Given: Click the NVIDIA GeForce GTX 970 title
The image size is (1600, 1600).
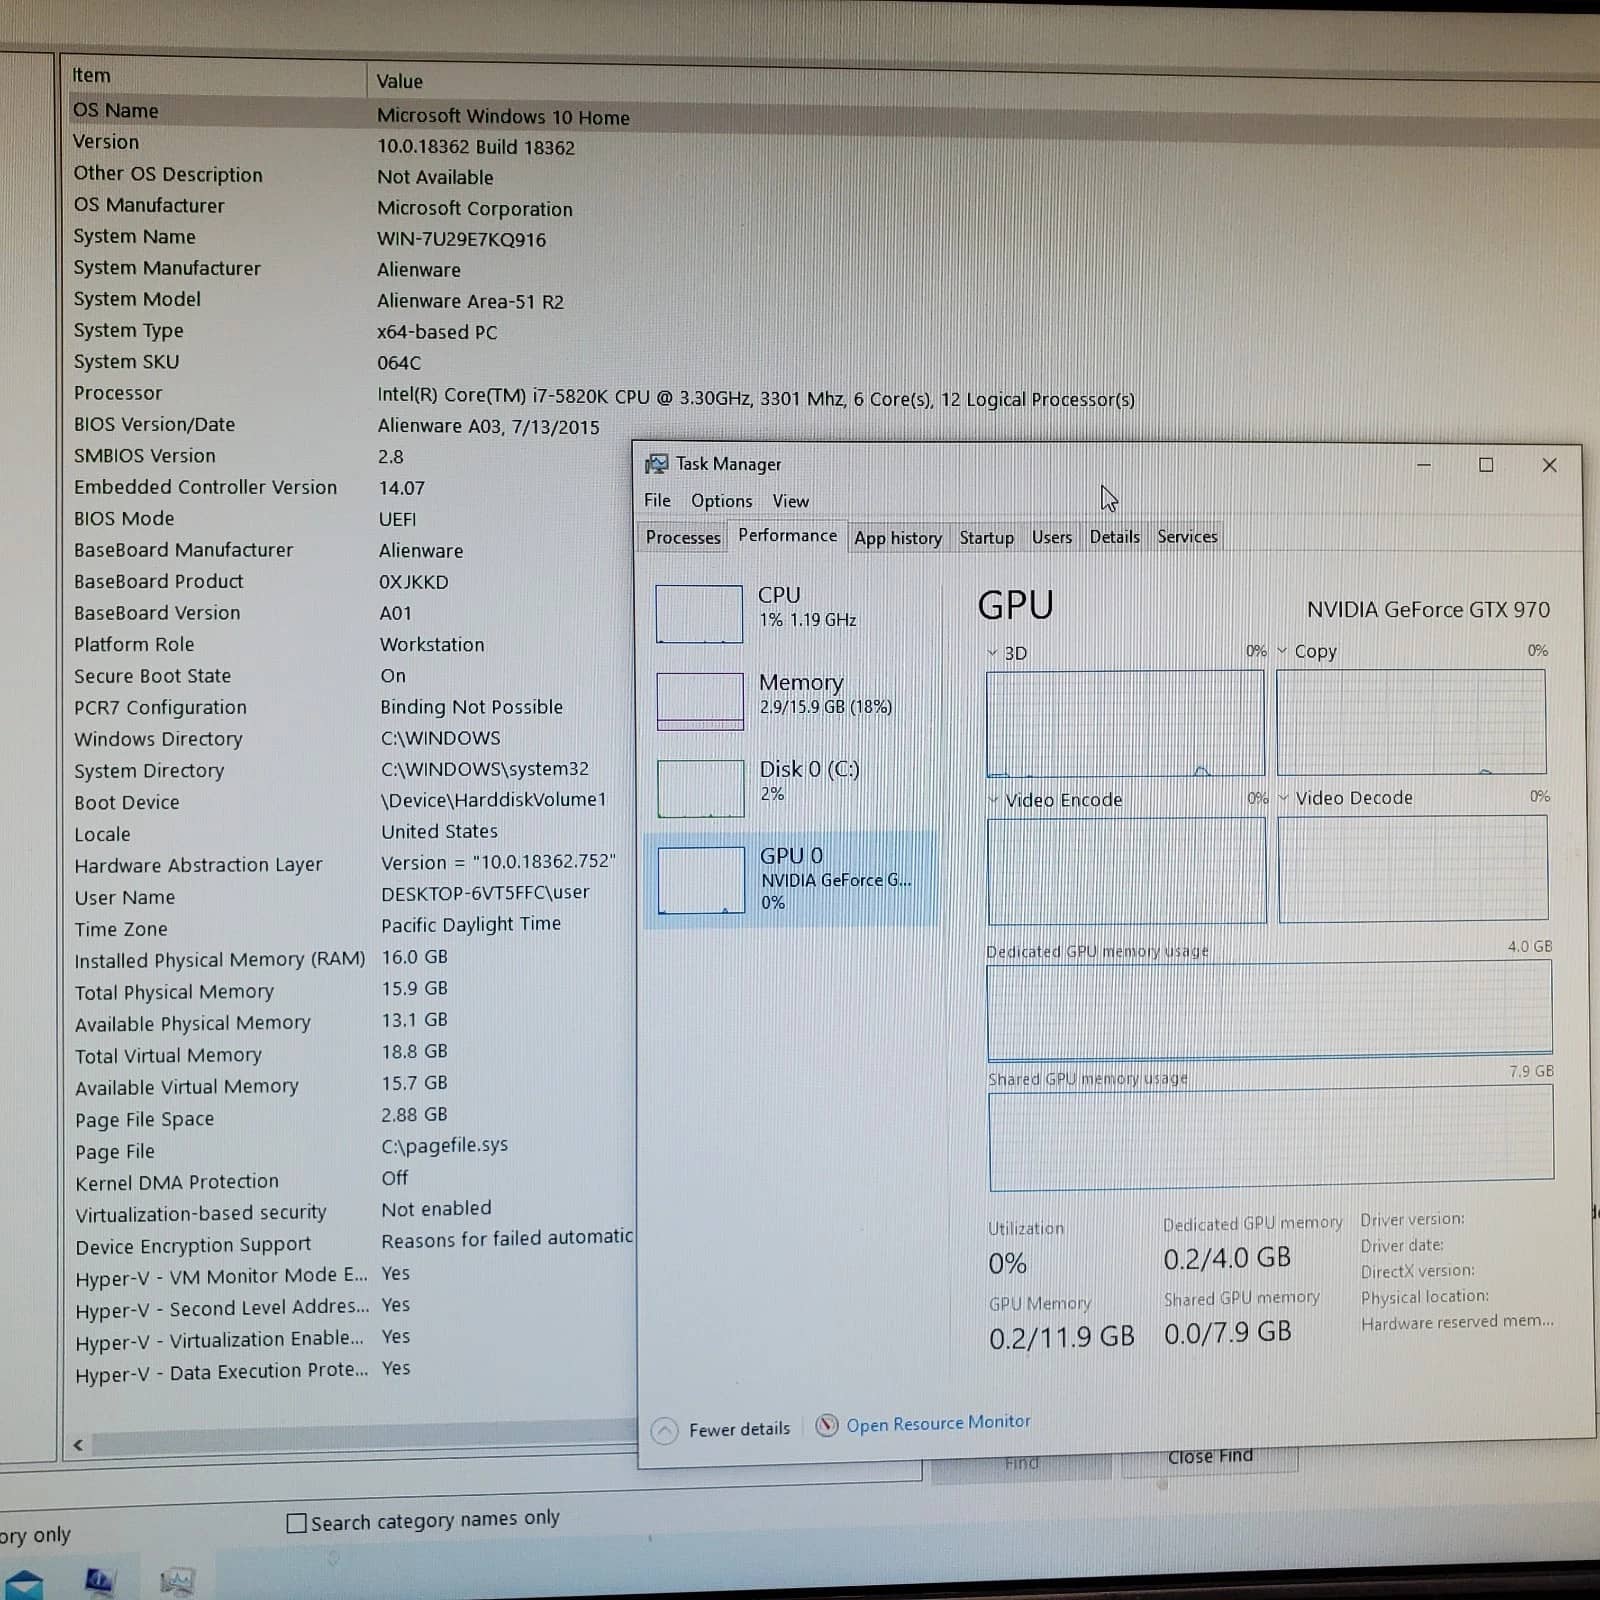Looking at the screenshot, I should coord(1428,610).
